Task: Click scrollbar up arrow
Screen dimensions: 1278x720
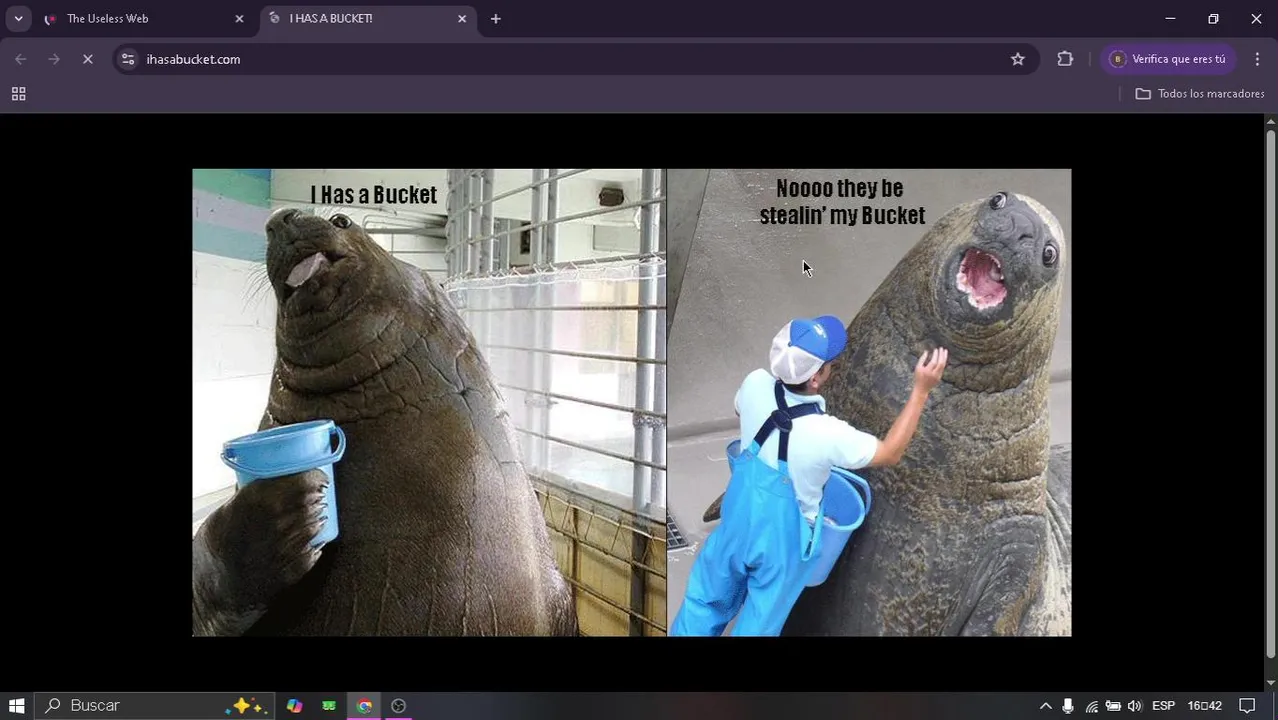Action: coord(1271,121)
